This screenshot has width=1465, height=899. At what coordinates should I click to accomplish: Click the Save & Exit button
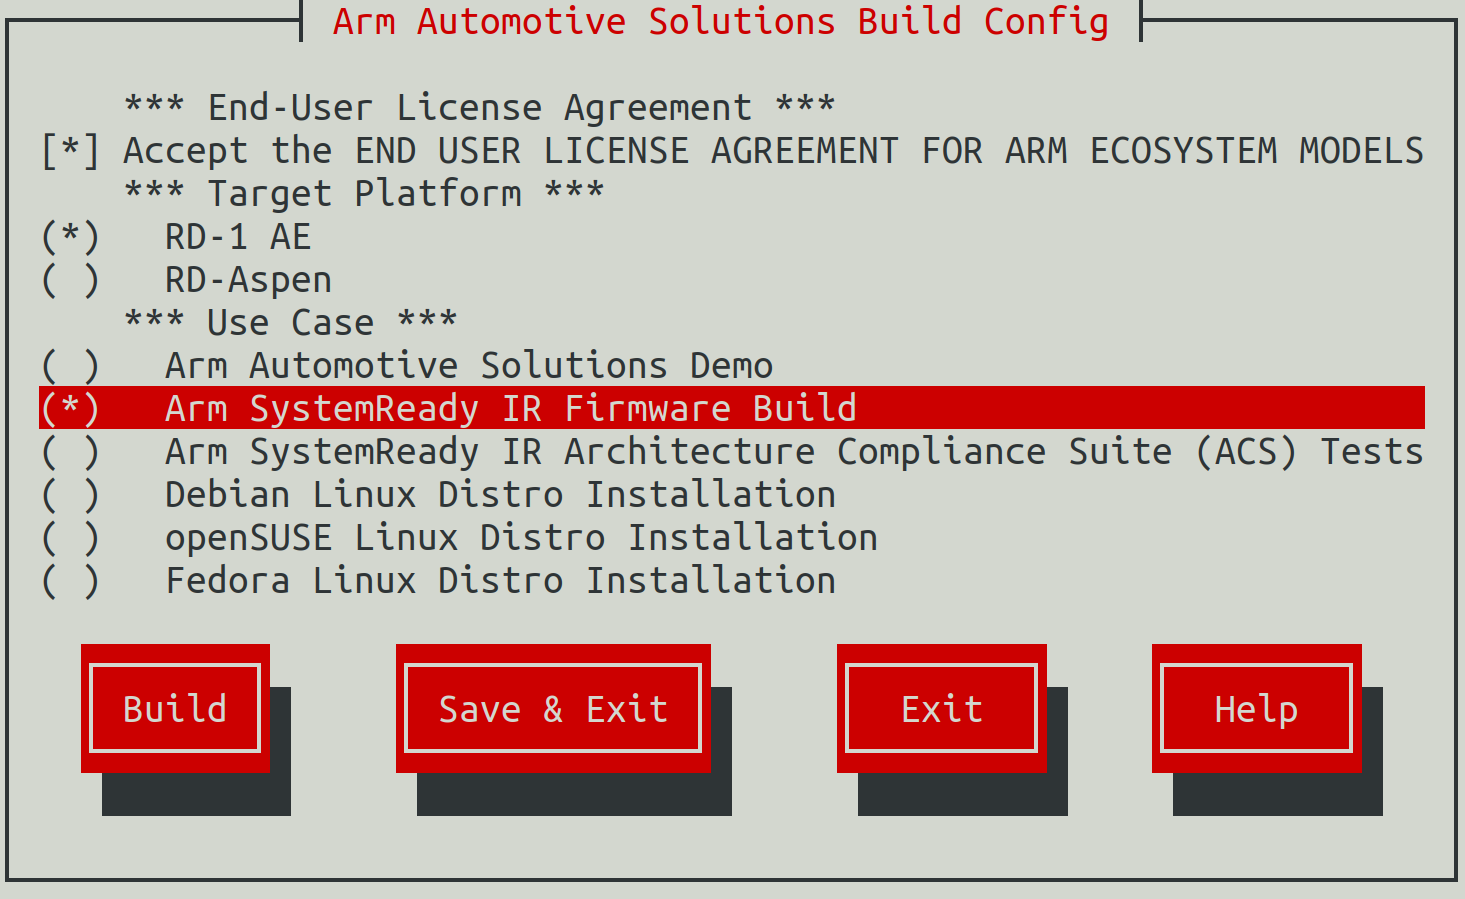coord(553,709)
